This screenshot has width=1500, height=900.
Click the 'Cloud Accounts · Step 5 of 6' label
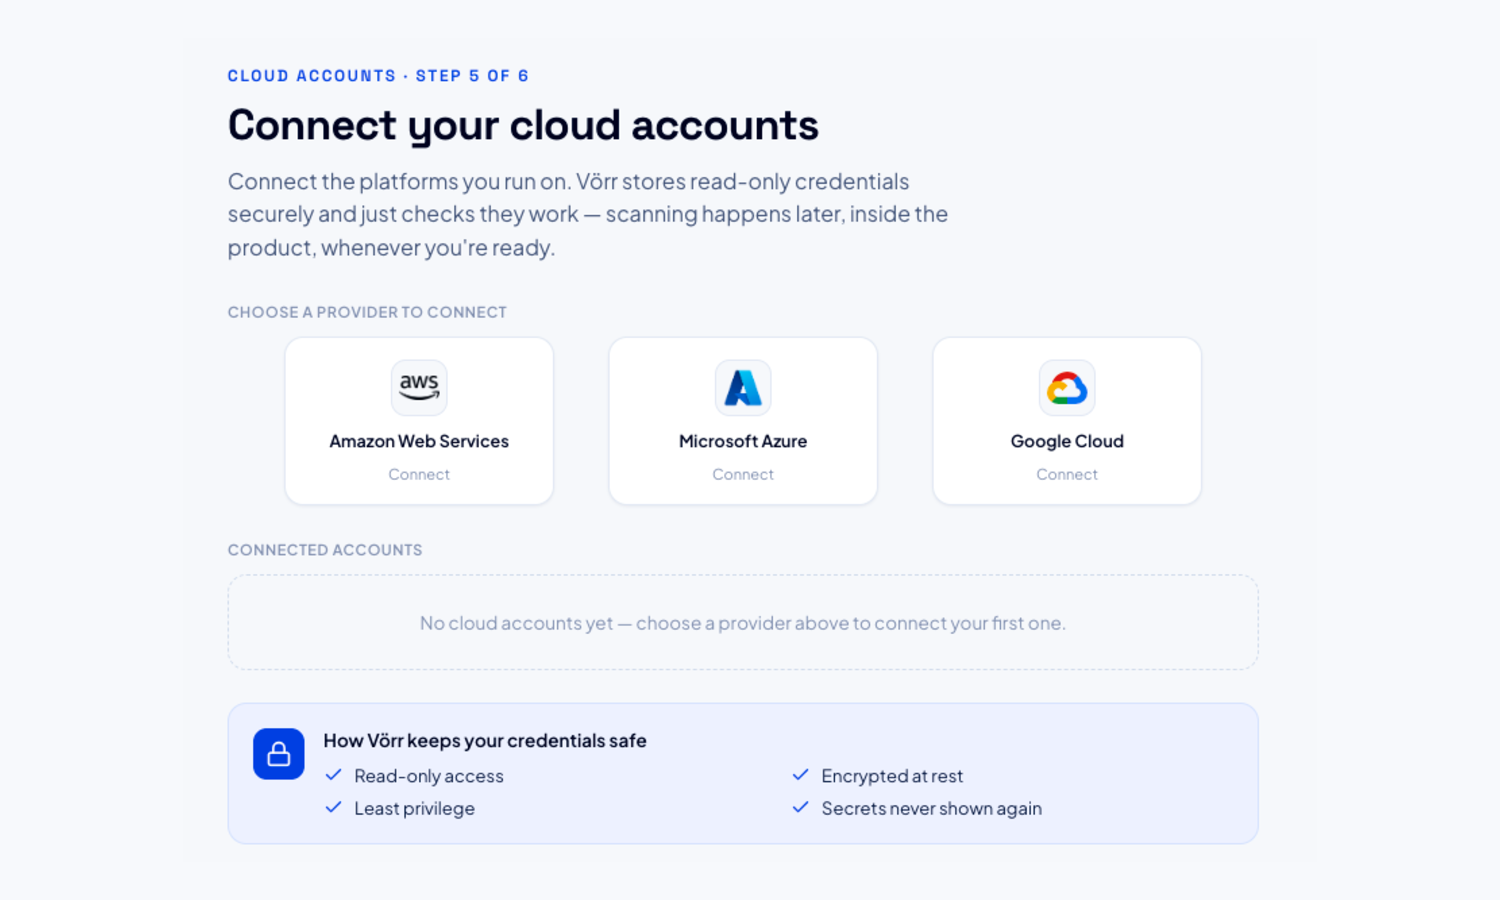click(x=378, y=76)
